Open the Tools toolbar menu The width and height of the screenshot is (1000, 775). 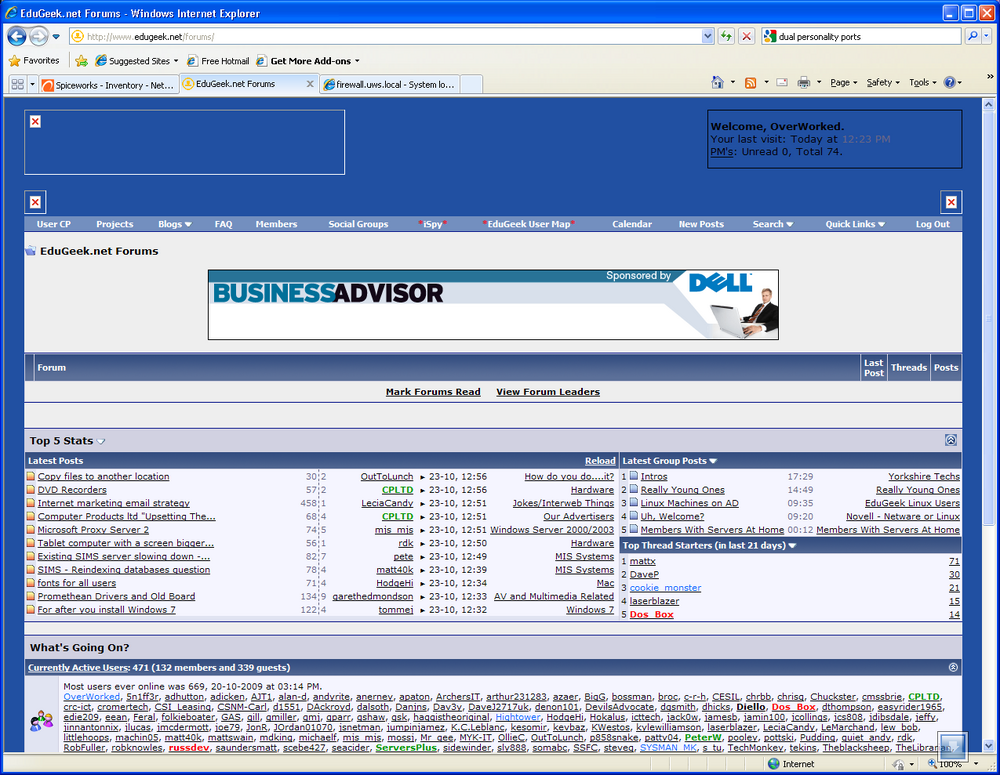922,82
